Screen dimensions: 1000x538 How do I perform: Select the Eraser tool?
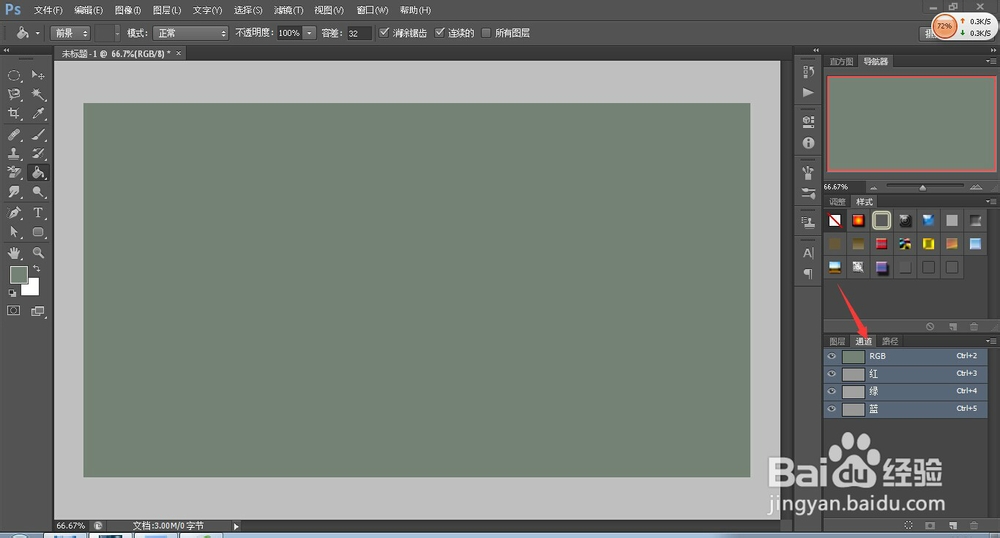[x=14, y=173]
